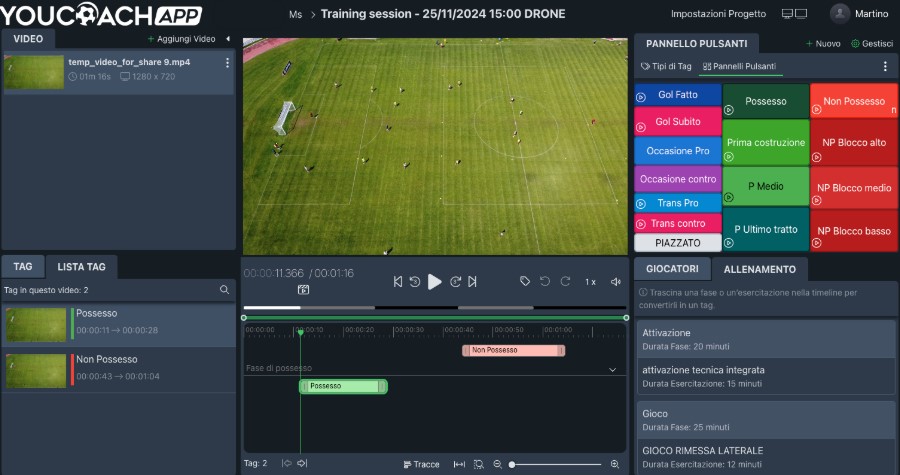Switch to the VIDEO tab
Viewport: 900px width, 475px height.
coord(28,38)
